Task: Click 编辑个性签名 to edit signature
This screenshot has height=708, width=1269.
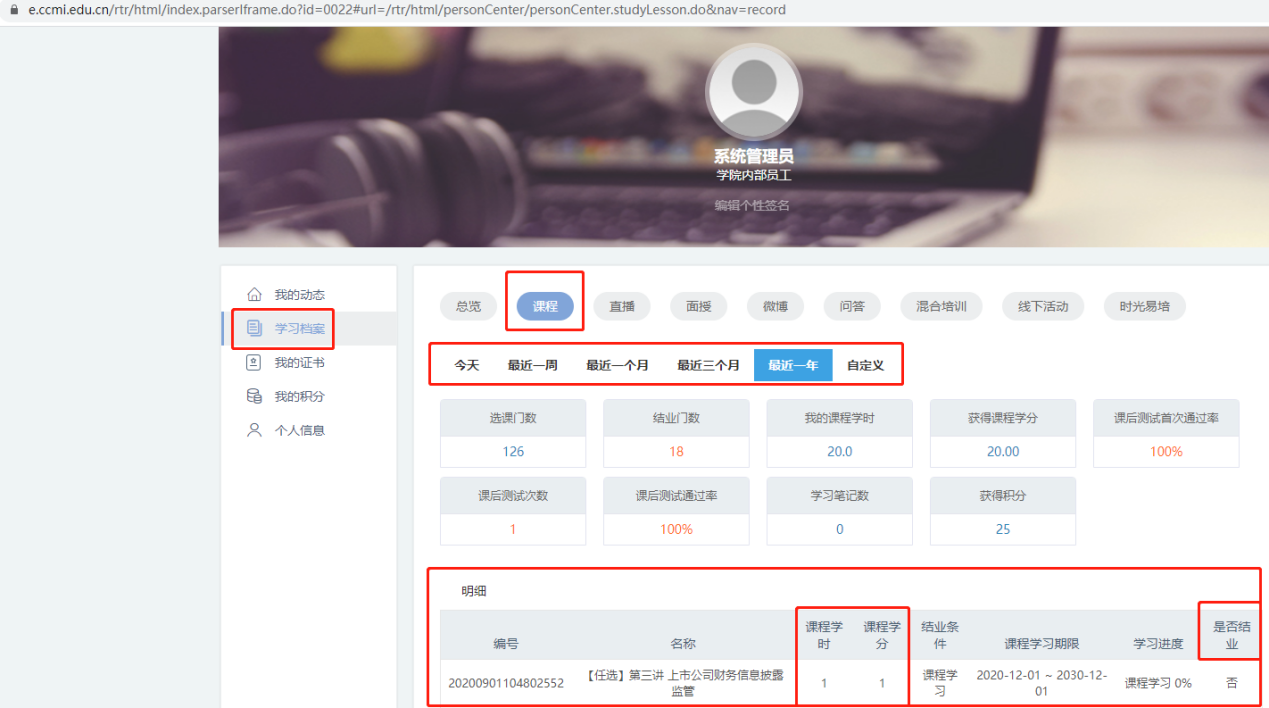Action: pos(752,205)
